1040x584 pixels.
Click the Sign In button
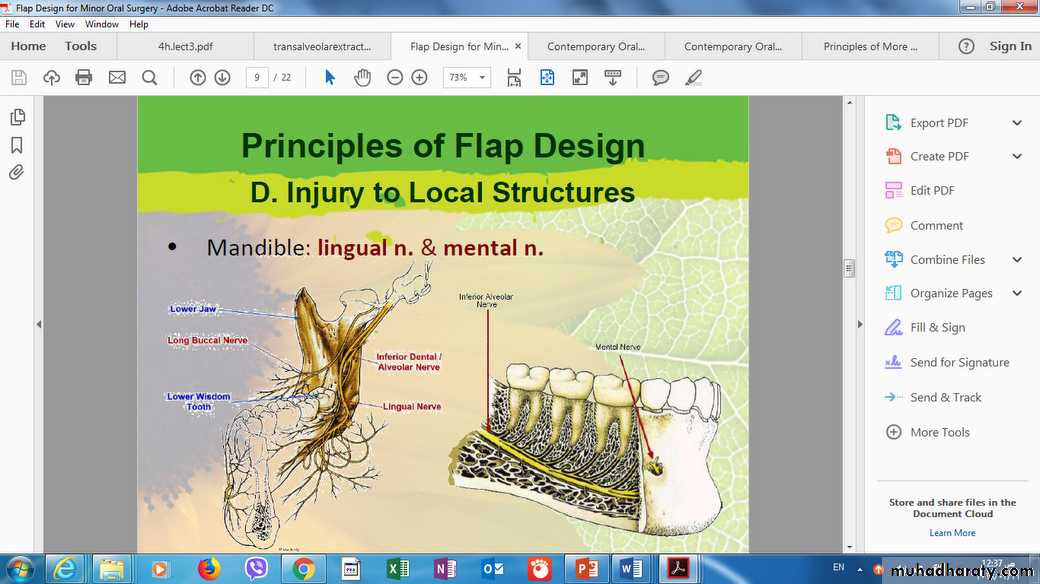click(1010, 46)
